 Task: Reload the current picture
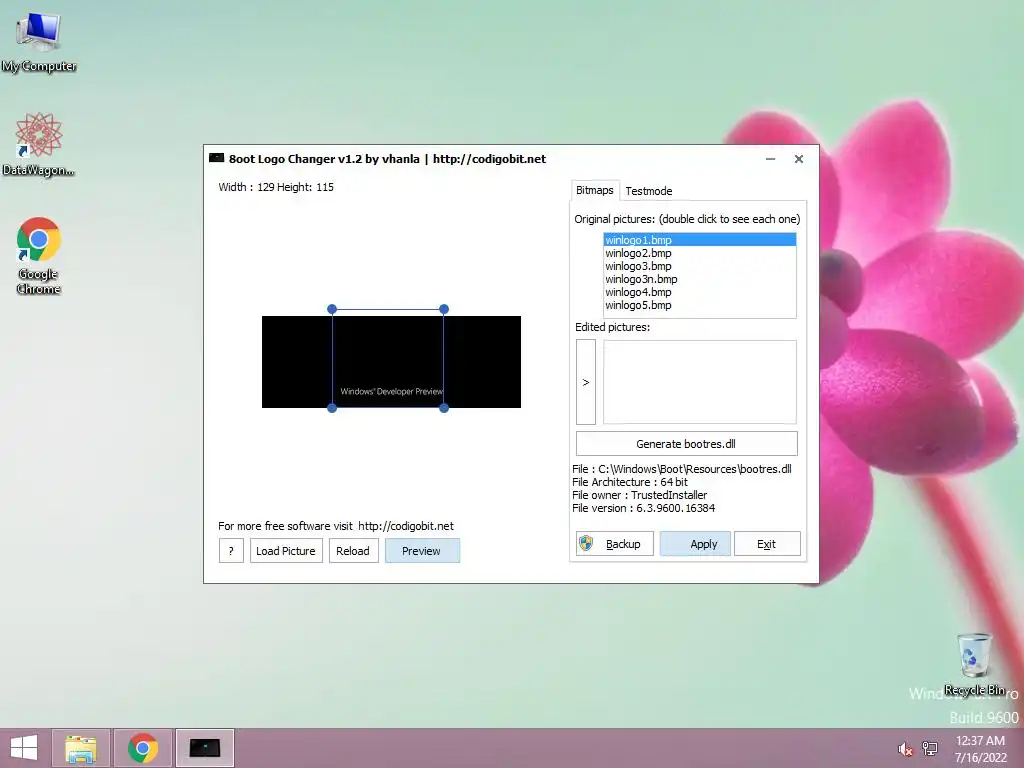tap(353, 551)
